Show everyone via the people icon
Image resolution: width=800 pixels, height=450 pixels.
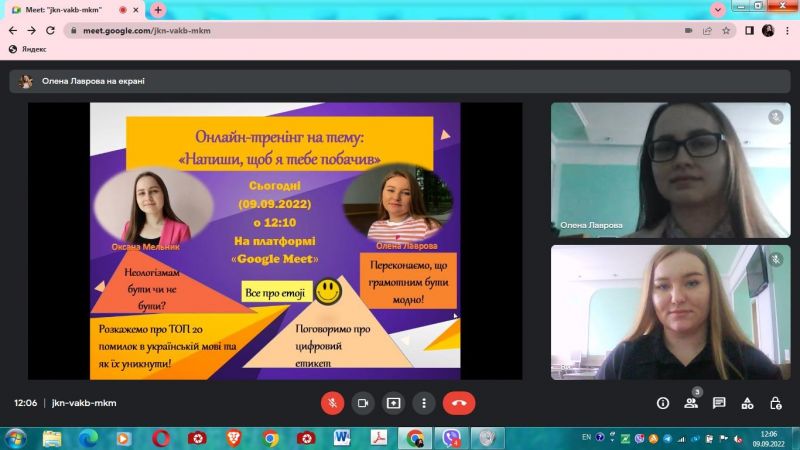[x=691, y=404]
